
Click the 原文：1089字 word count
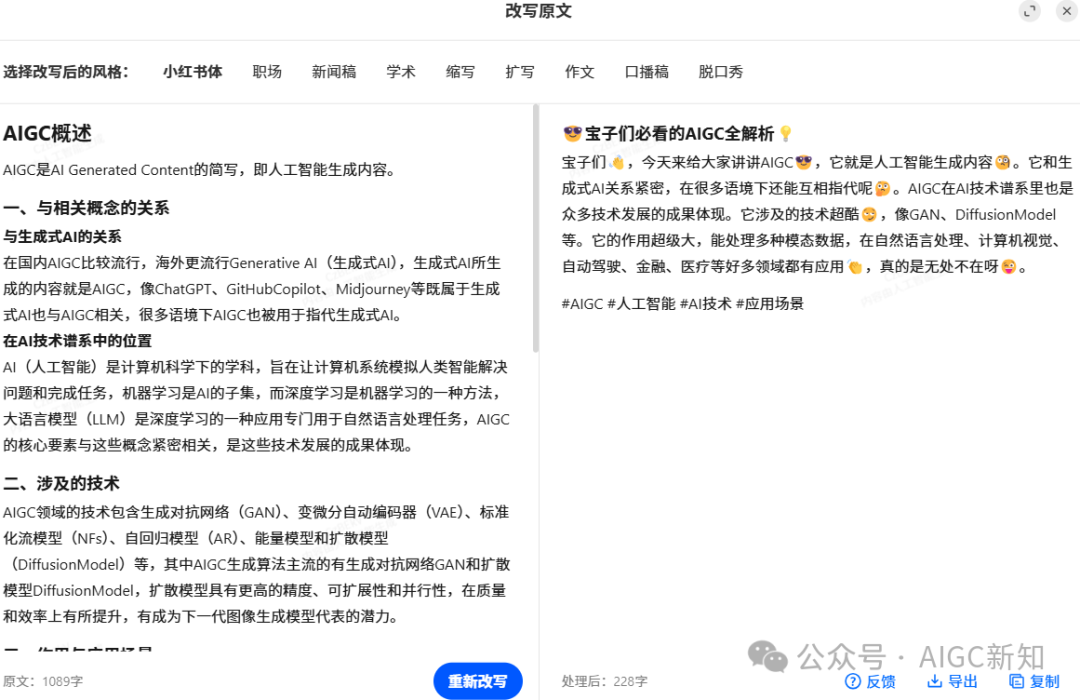click(43, 681)
